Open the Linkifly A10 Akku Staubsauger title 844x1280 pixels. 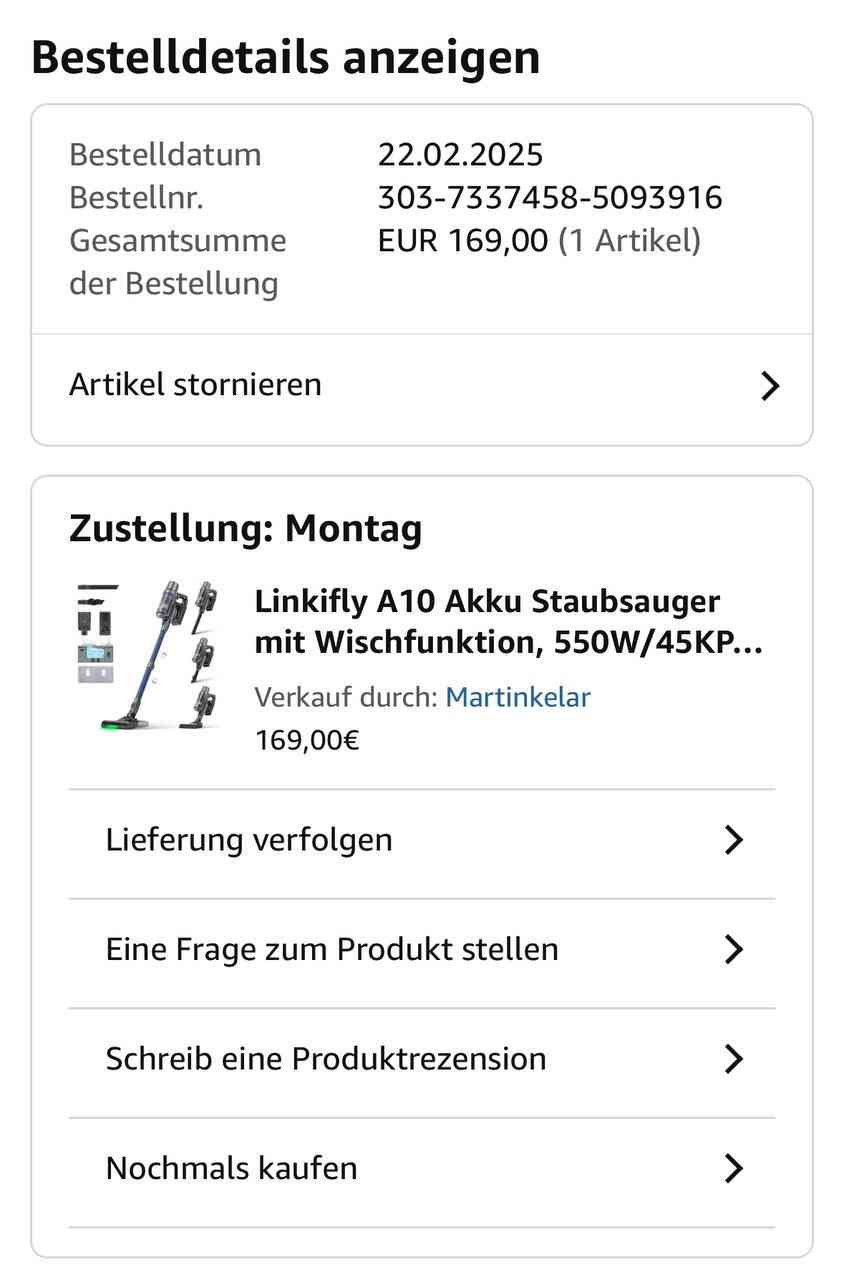[509, 623]
